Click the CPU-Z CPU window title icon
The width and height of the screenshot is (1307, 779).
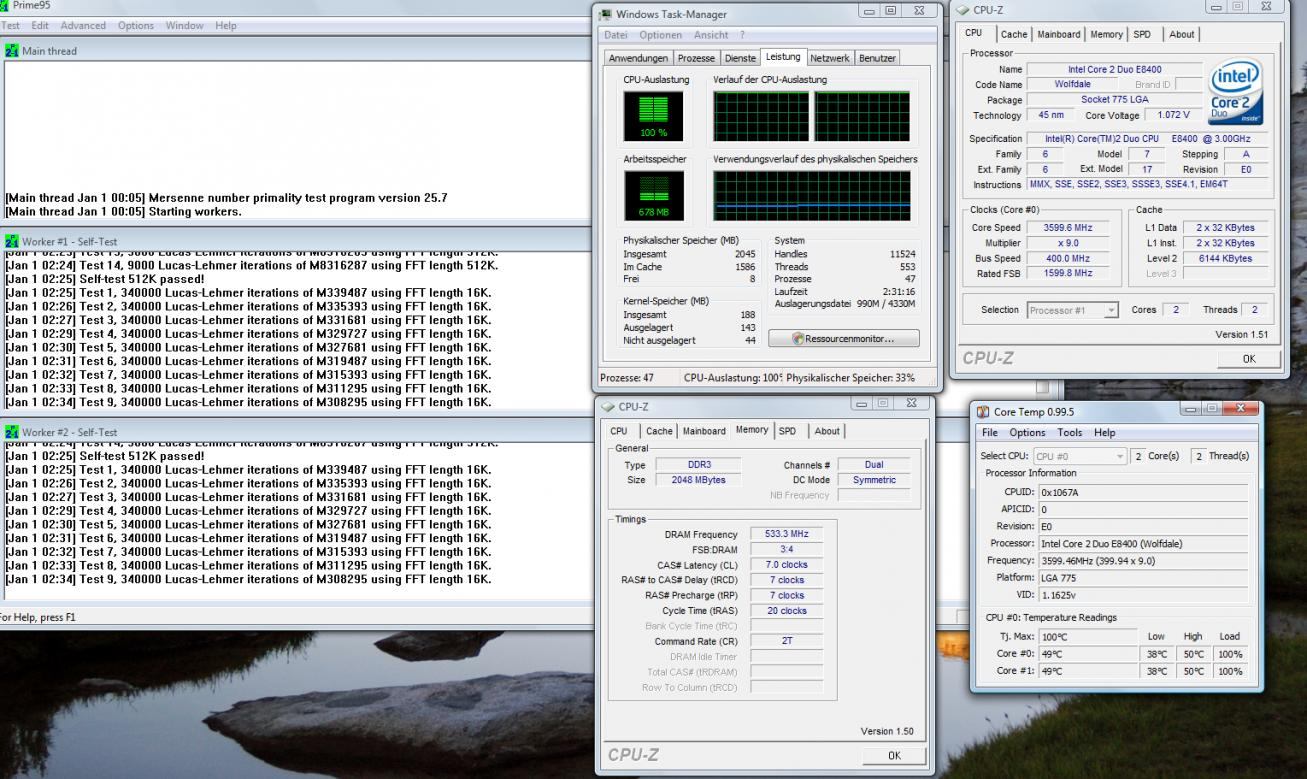(x=963, y=10)
